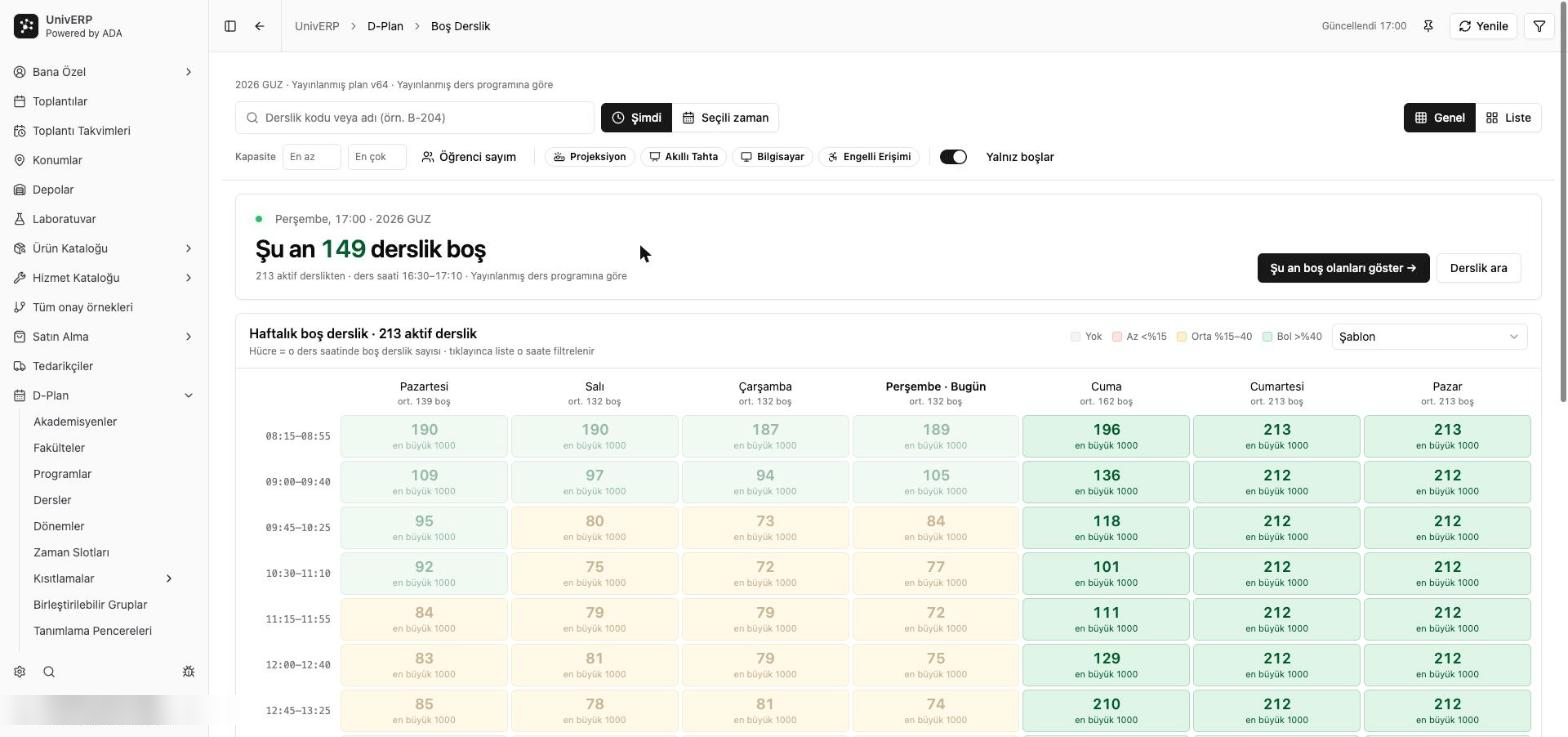
Task: Open Toplantı Takvimleri via its calendar icon
Action: (x=20, y=131)
